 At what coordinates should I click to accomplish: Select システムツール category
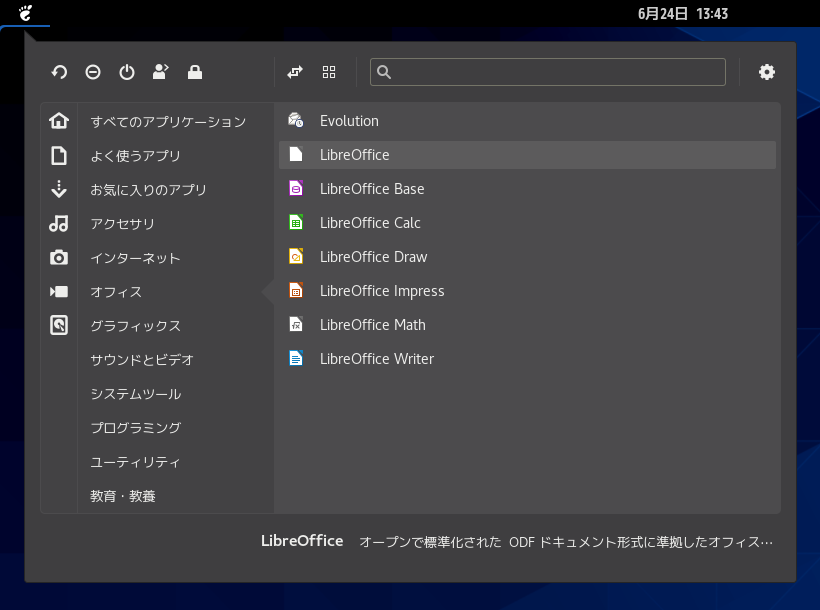click(x=135, y=394)
